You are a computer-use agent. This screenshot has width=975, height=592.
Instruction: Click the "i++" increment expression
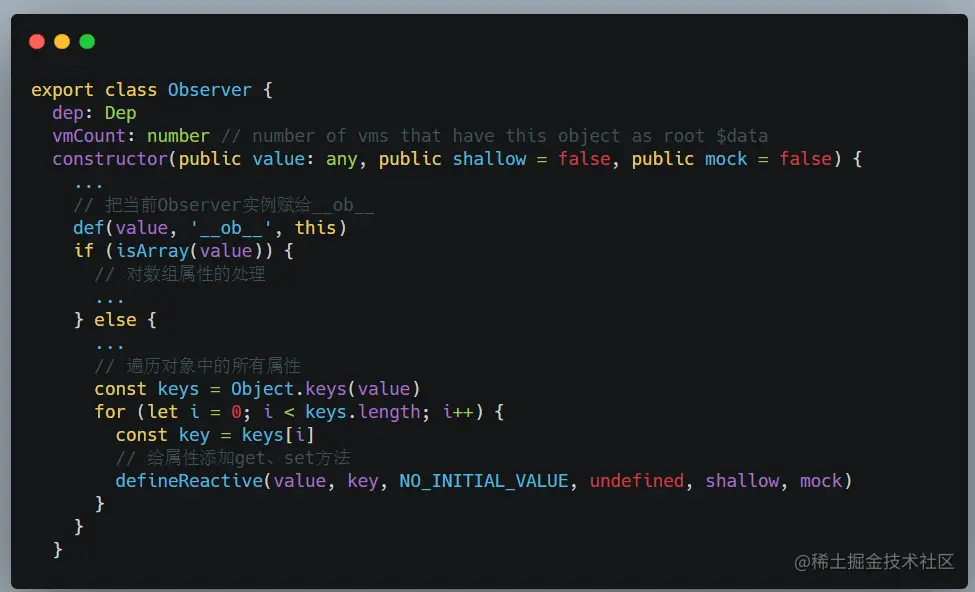point(458,412)
